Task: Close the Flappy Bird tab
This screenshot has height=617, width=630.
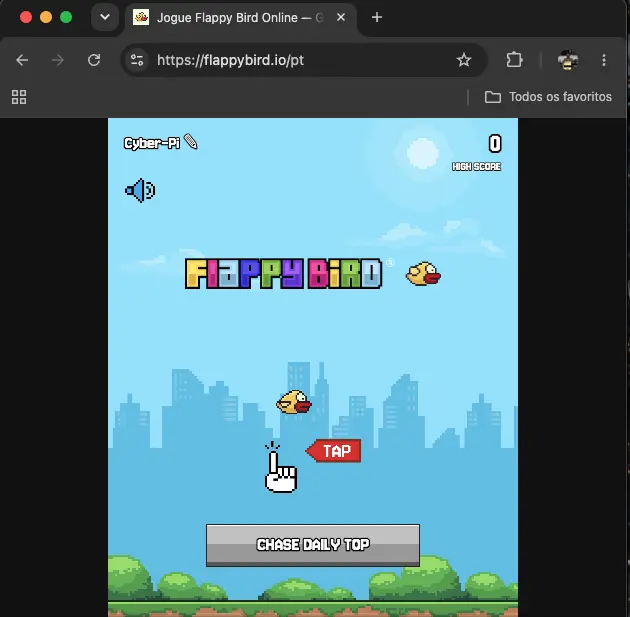Action: click(x=341, y=17)
